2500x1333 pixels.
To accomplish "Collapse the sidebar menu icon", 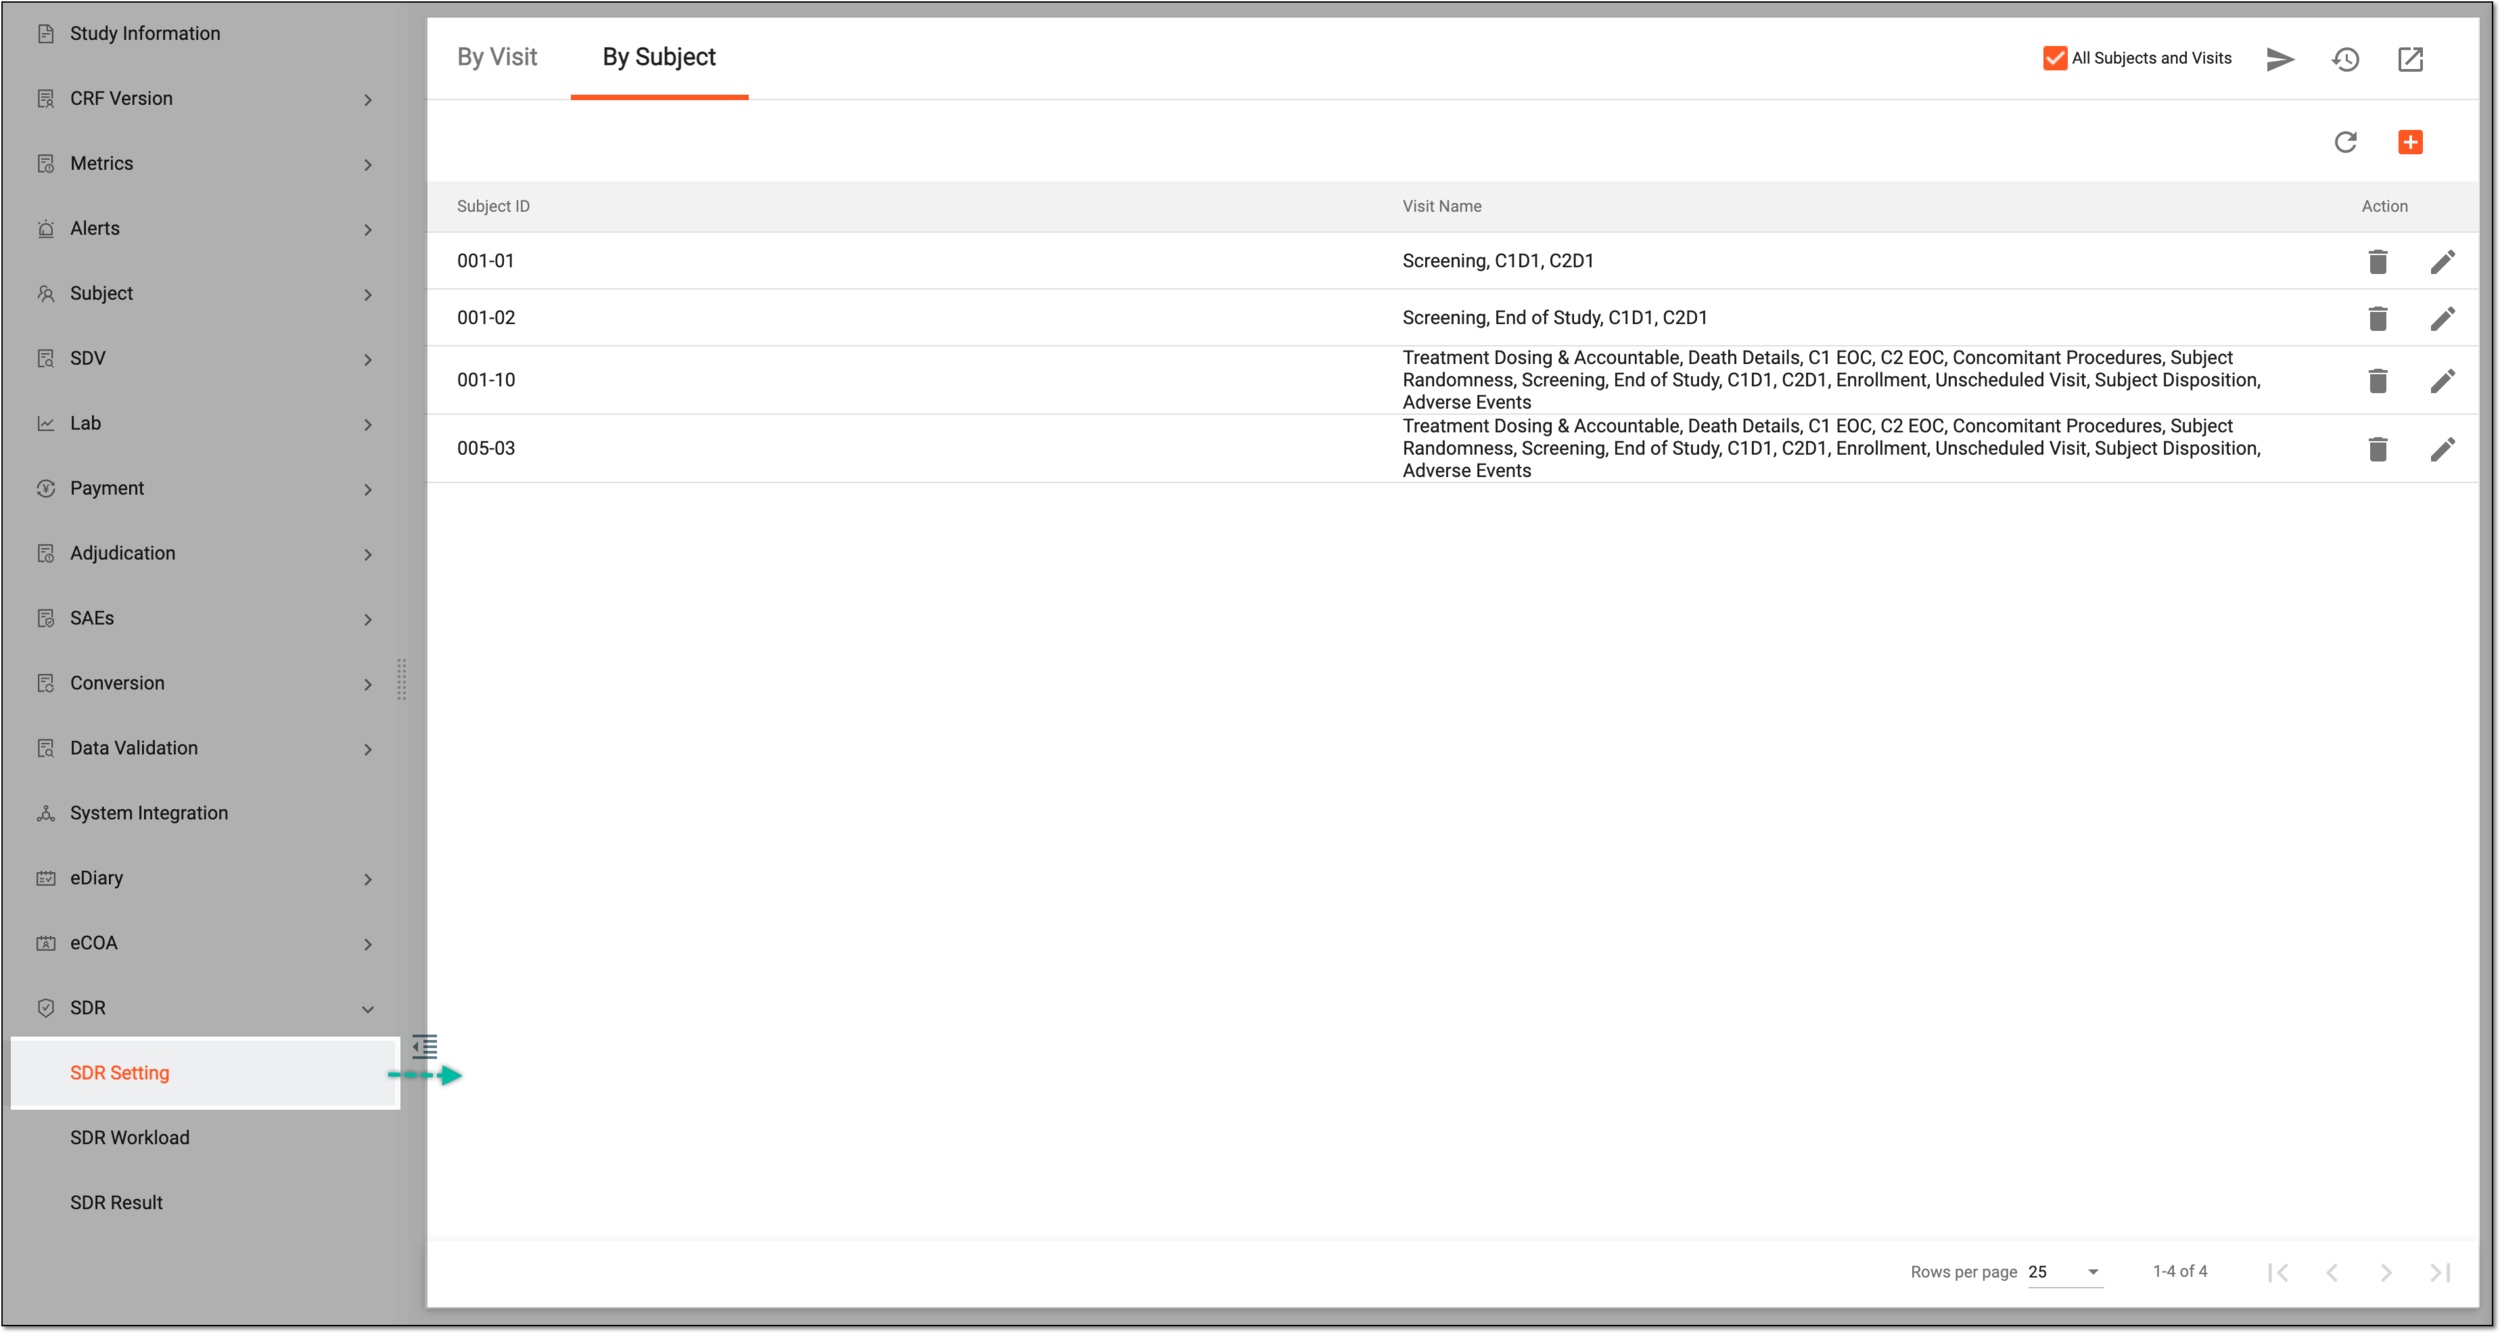I will (425, 1046).
